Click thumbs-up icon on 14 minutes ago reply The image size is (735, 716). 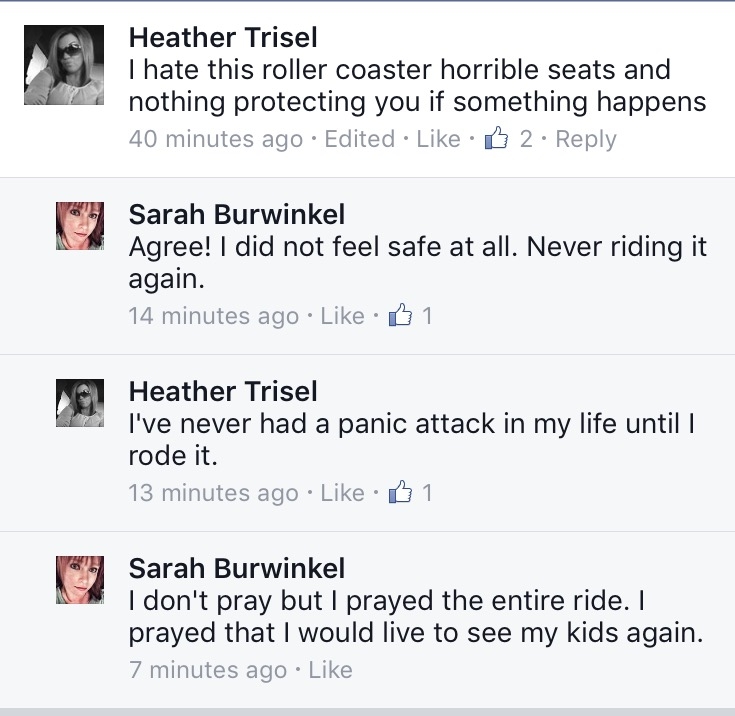point(400,316)
